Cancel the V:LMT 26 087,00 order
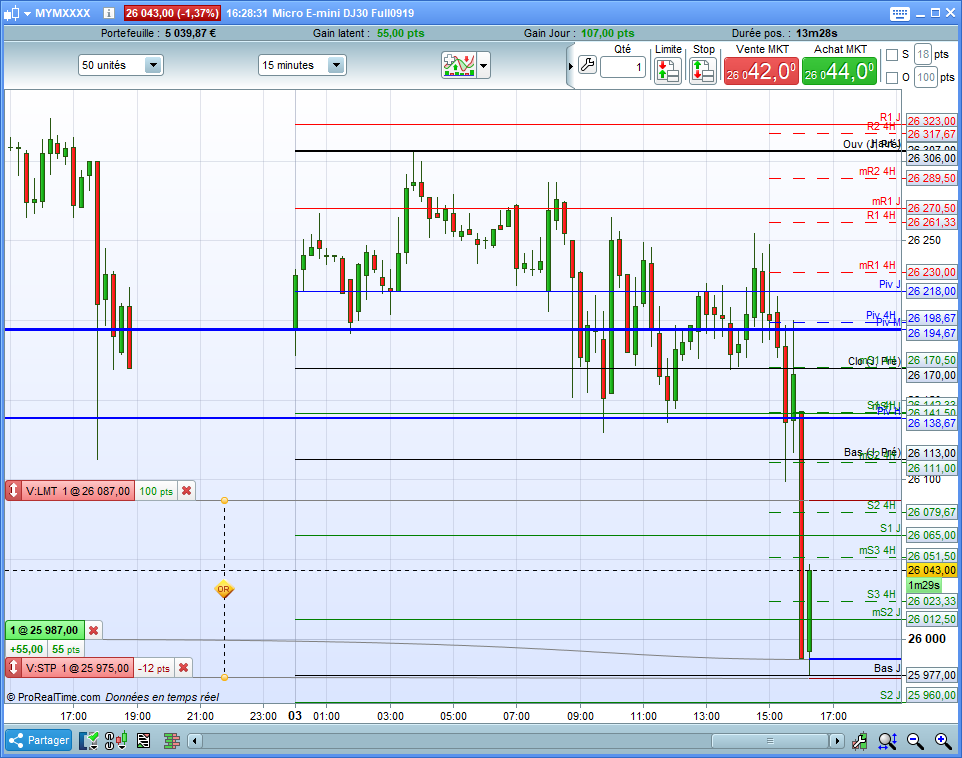The width and height of the screenshot is (962, 758). (x=187, y=490)
